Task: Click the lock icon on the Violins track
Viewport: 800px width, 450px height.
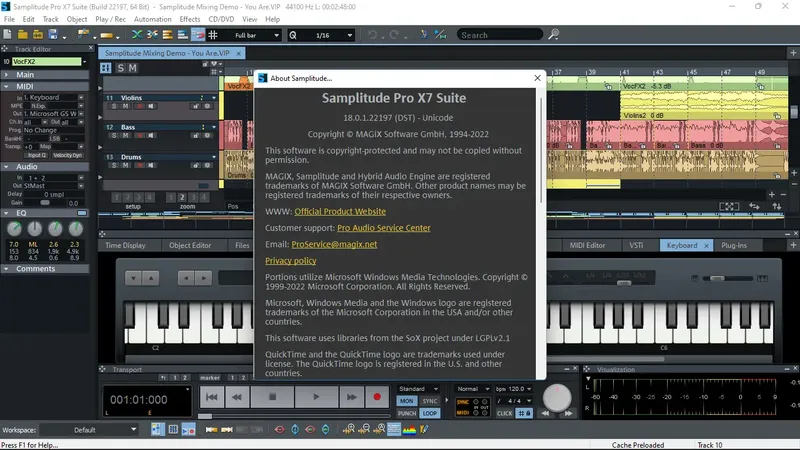Action: pos(196,106)
